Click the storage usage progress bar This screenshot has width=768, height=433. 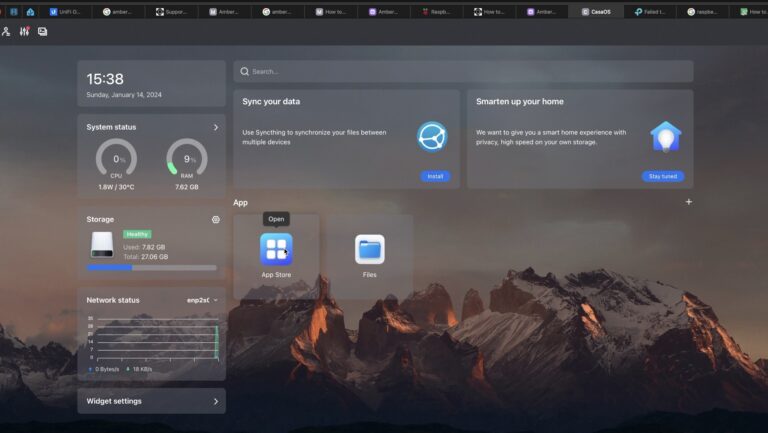tap(151, 268)
